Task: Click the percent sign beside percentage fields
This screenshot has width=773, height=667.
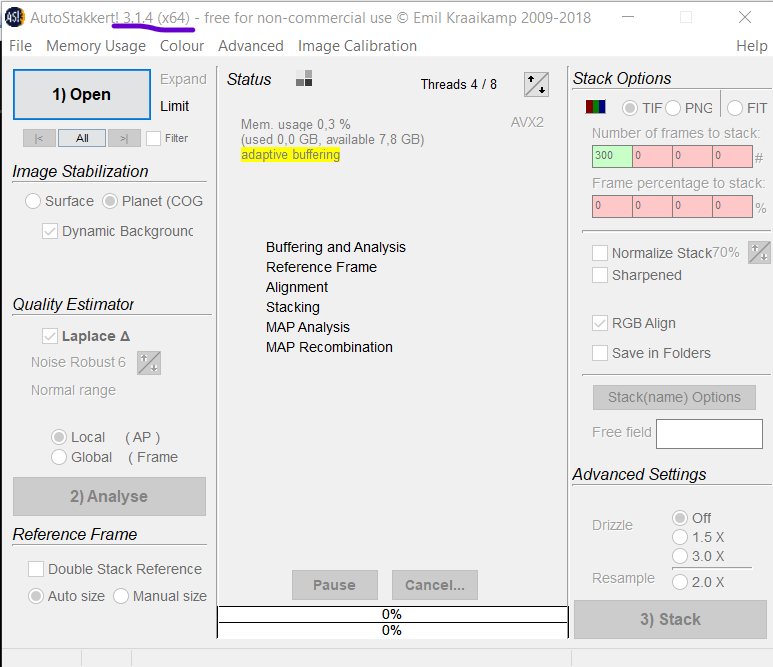Action: click(761, 208)
